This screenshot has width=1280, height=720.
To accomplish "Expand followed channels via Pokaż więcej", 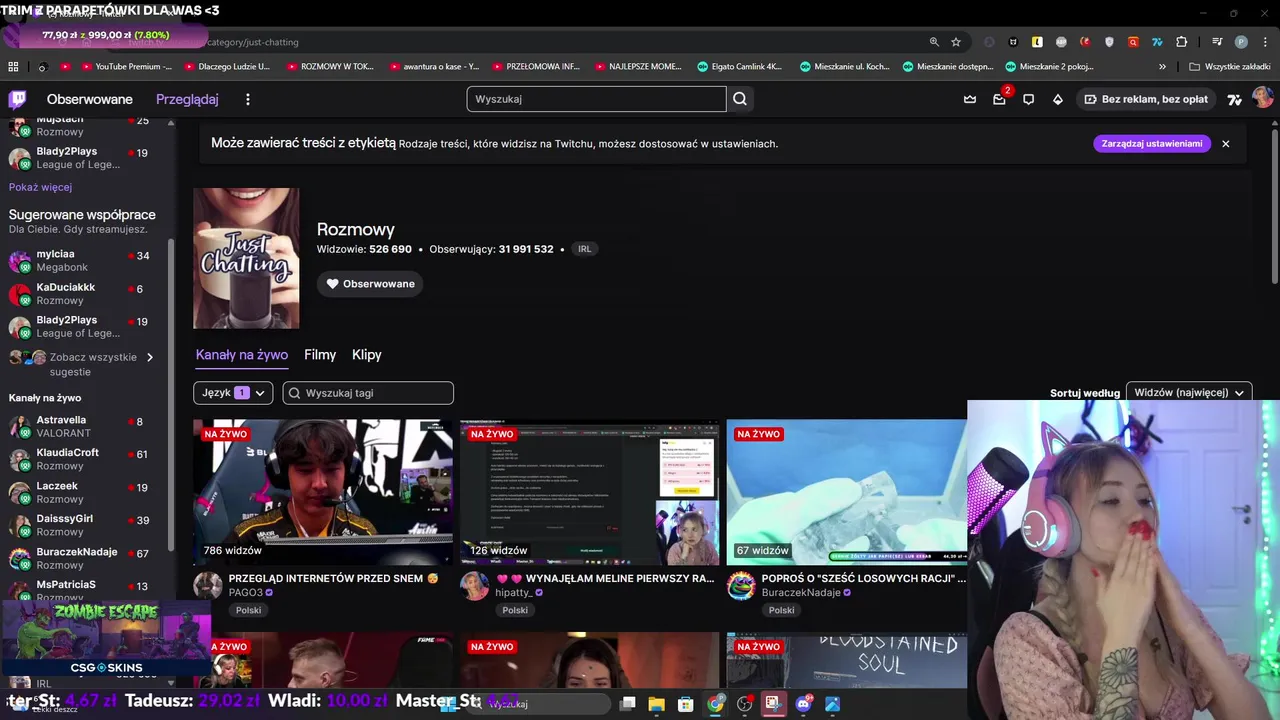I will (x=40, y=187).
